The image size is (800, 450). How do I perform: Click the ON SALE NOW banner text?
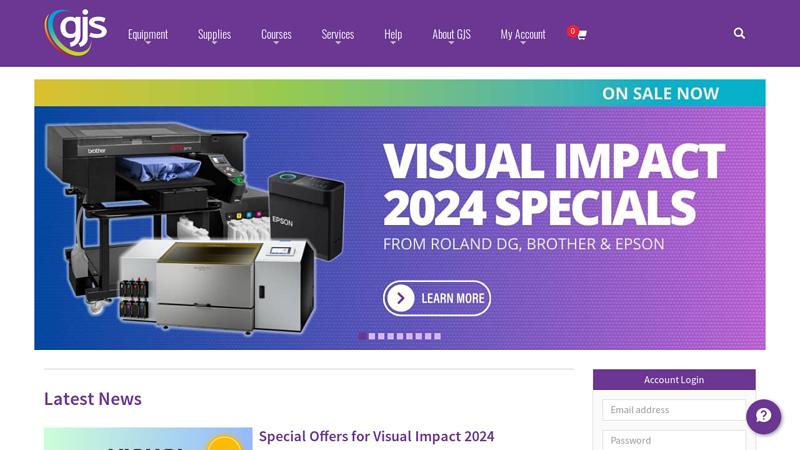point(660,93)
